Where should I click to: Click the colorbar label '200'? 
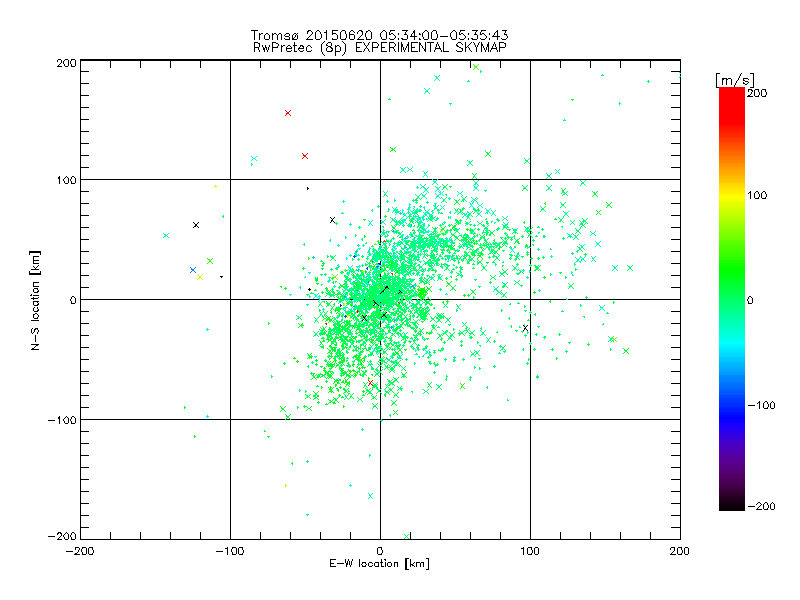(x=757, y=93)
